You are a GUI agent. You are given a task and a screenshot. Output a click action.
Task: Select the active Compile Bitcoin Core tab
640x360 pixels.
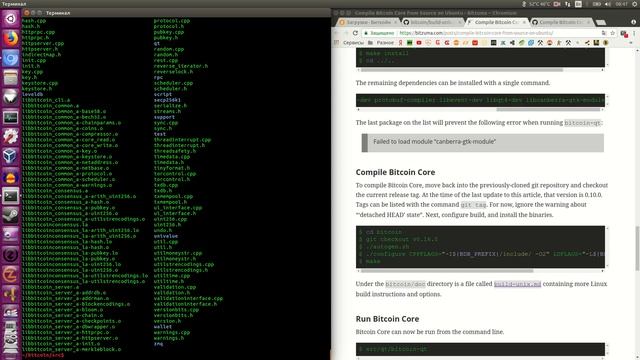[x=496, y=22]
